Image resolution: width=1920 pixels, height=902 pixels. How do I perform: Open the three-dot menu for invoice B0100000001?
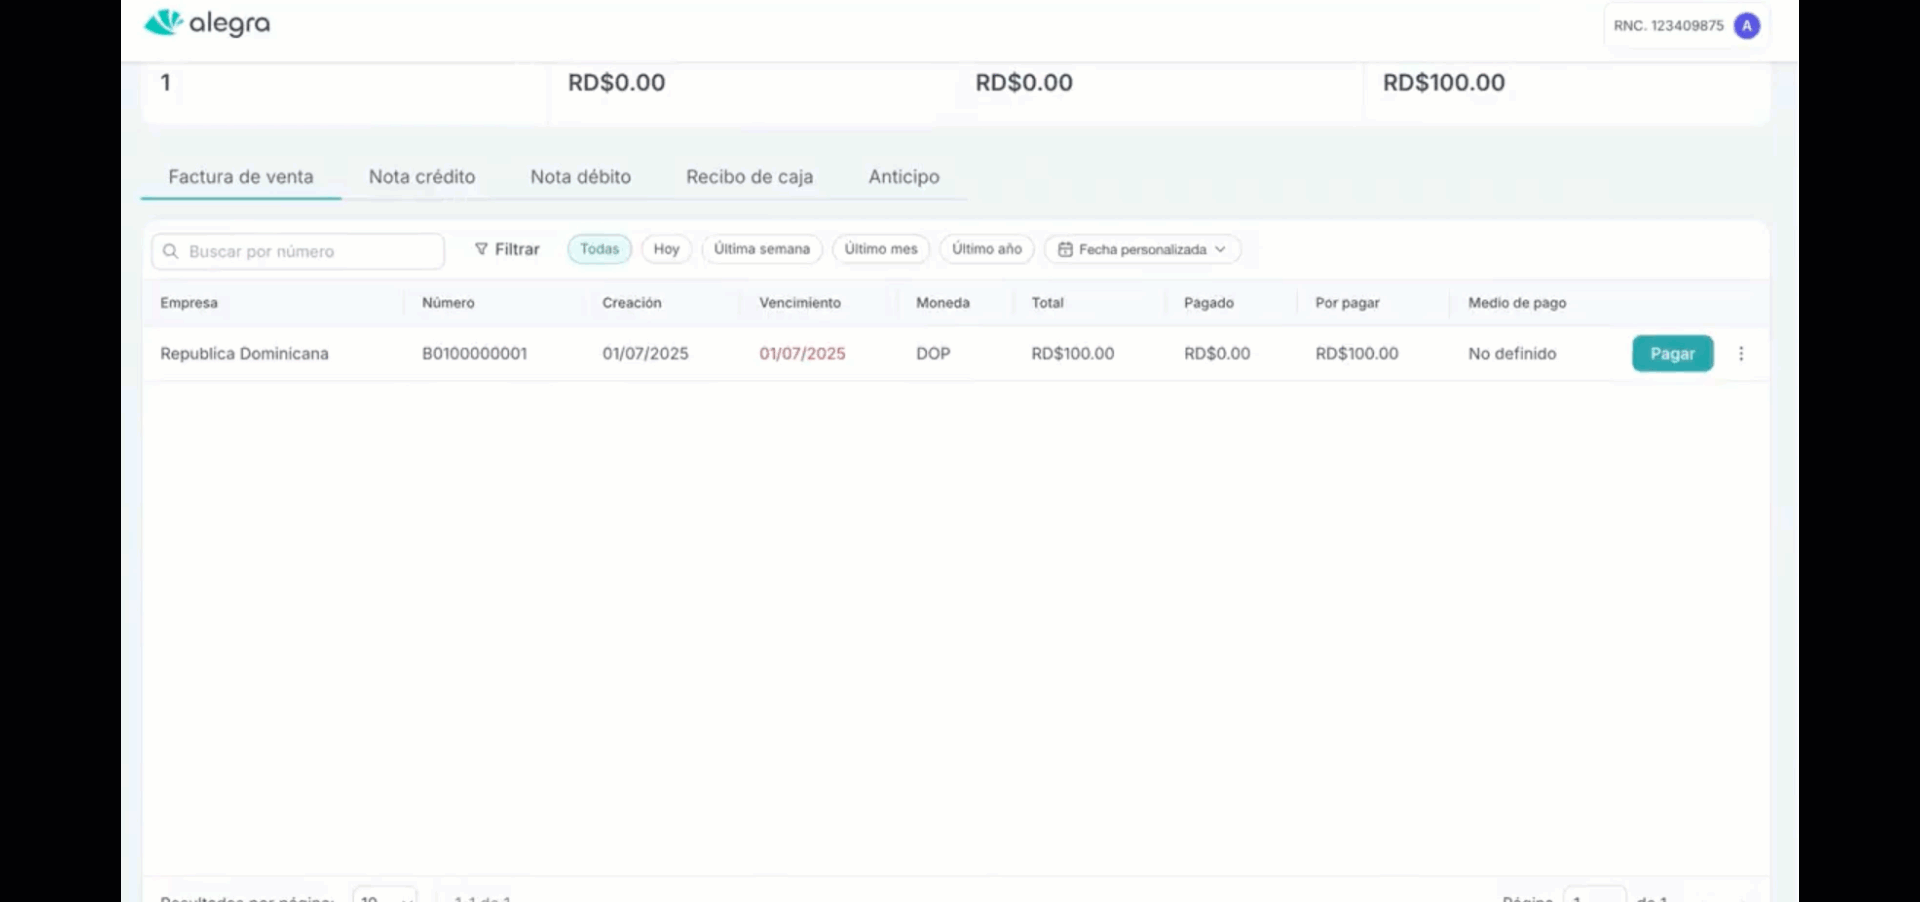(1741, 354)
